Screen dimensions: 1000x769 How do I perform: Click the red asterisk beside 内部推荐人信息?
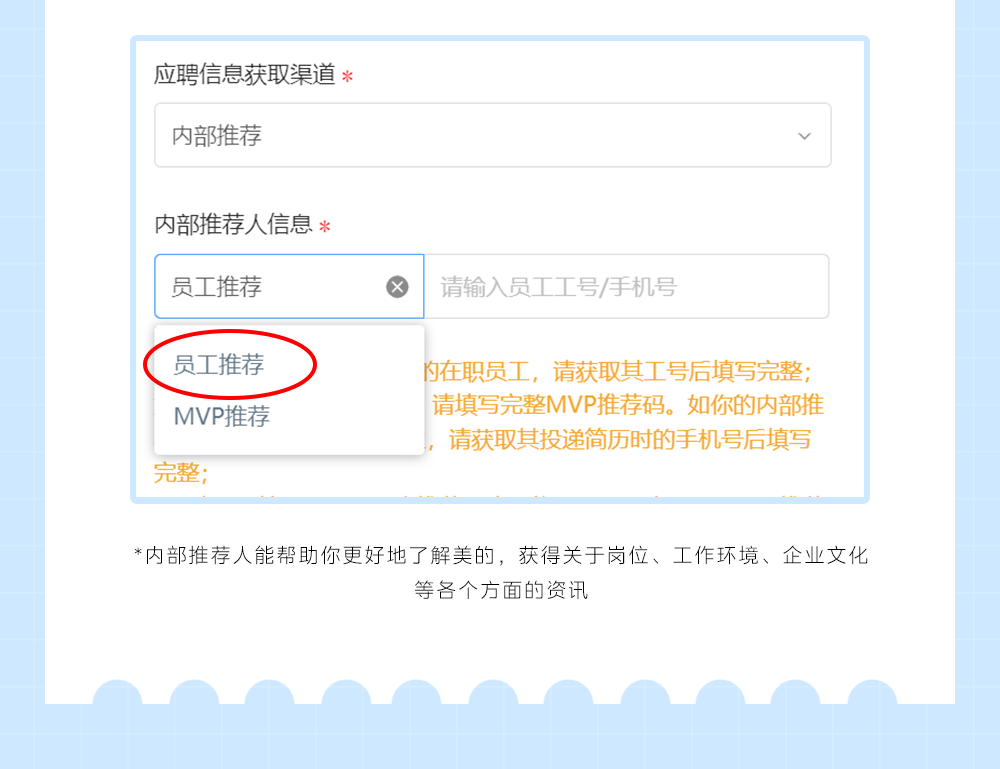[x=325, y=226]
